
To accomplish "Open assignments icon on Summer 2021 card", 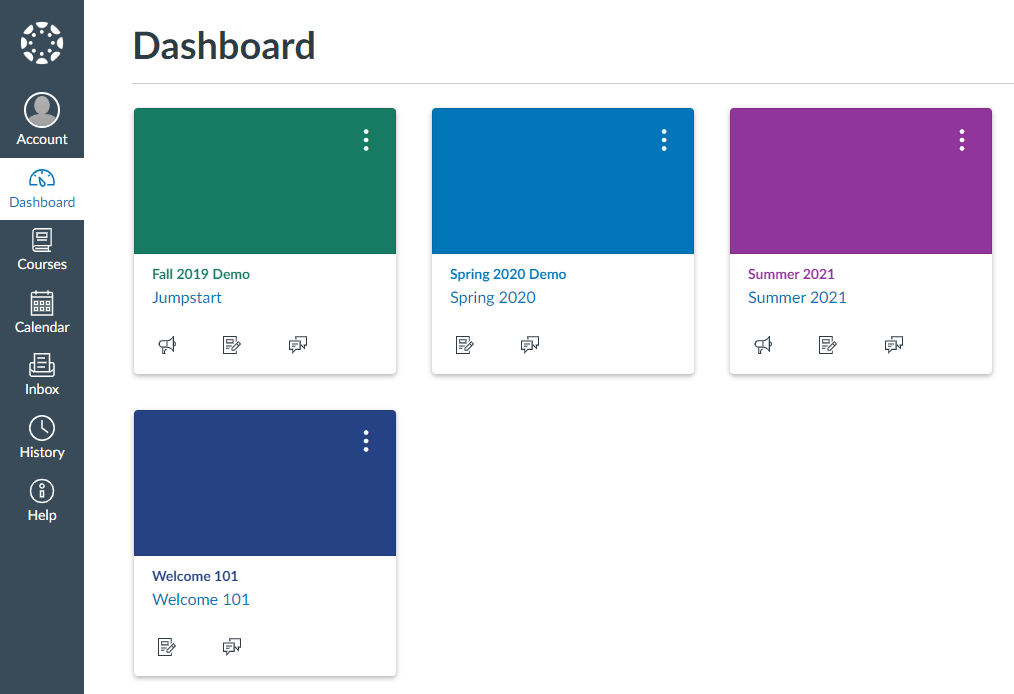I will [x=828, y=345].
